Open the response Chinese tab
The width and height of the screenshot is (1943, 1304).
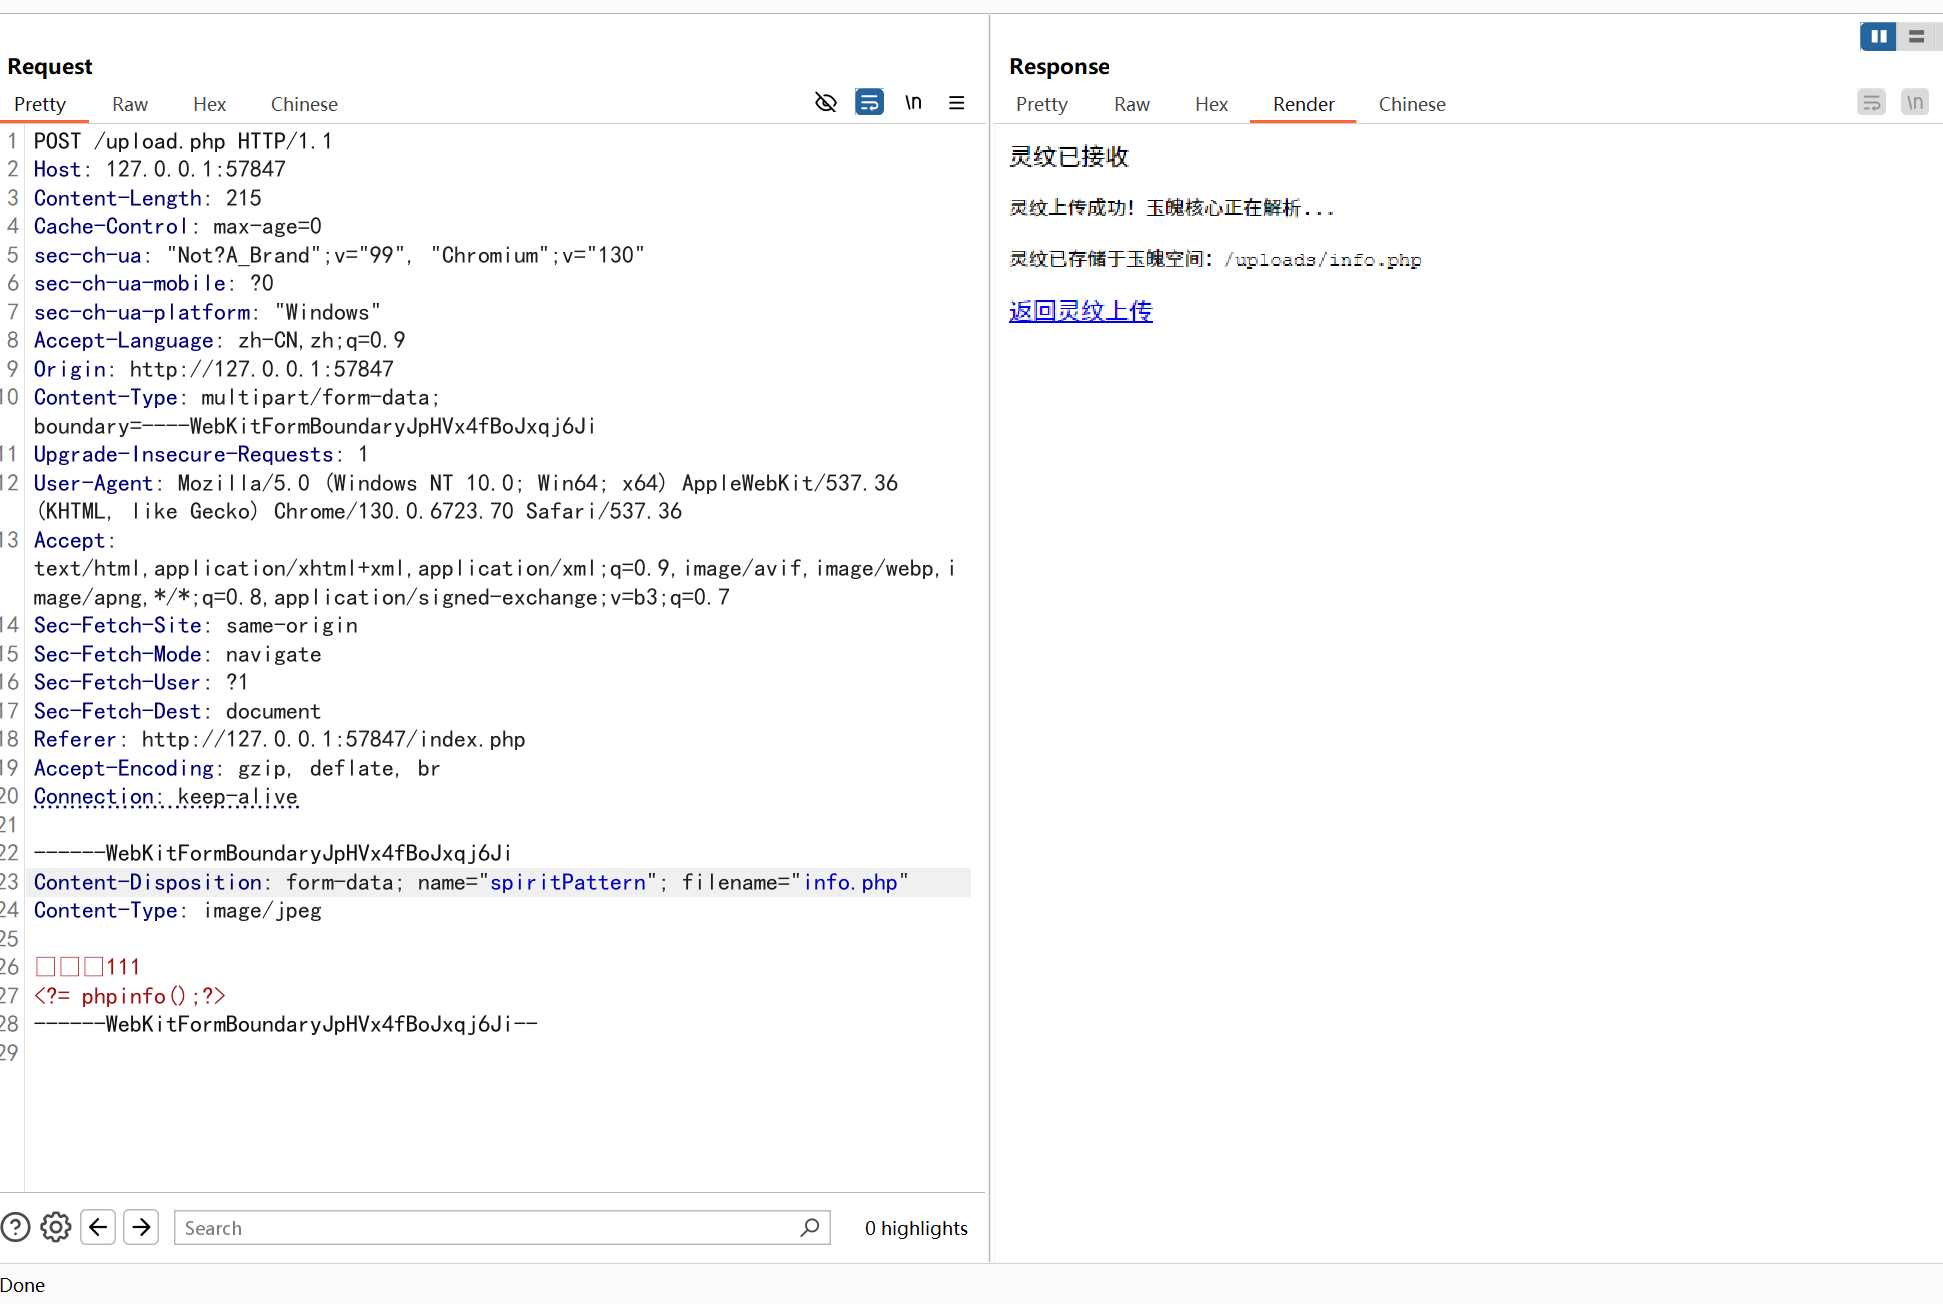pos(1411,104)
